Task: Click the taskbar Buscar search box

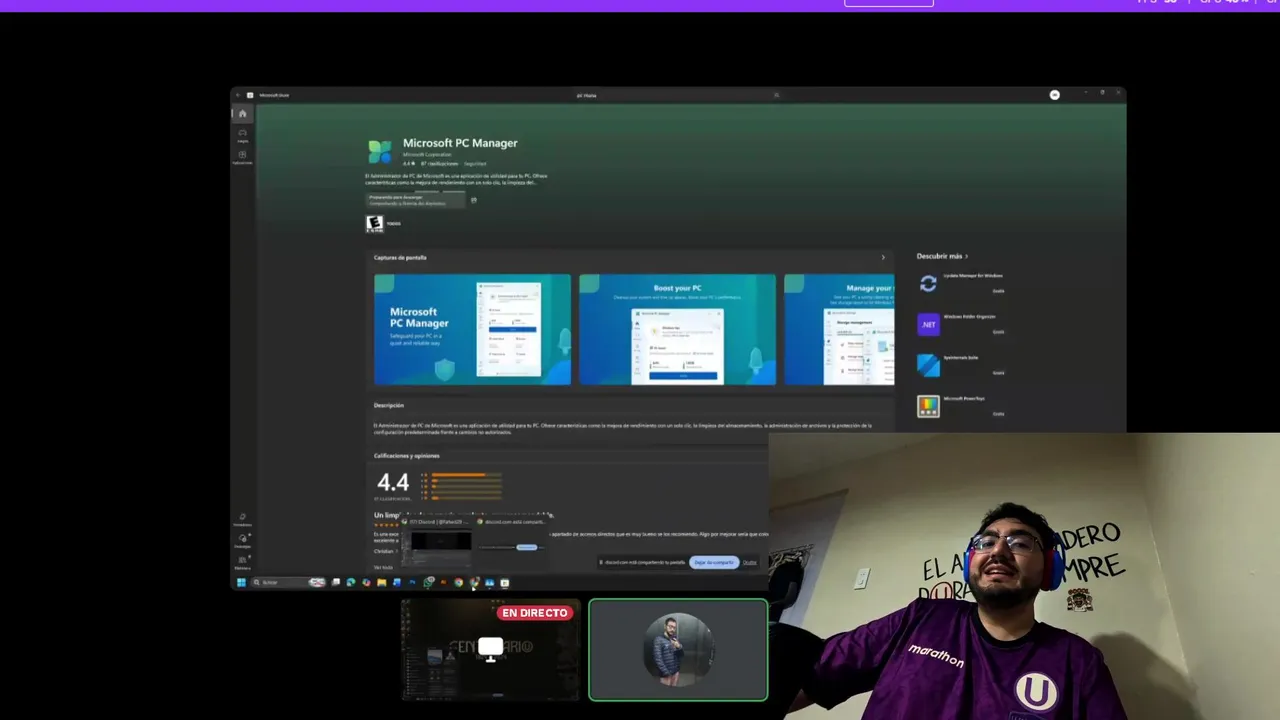Action: pos(288,582)
